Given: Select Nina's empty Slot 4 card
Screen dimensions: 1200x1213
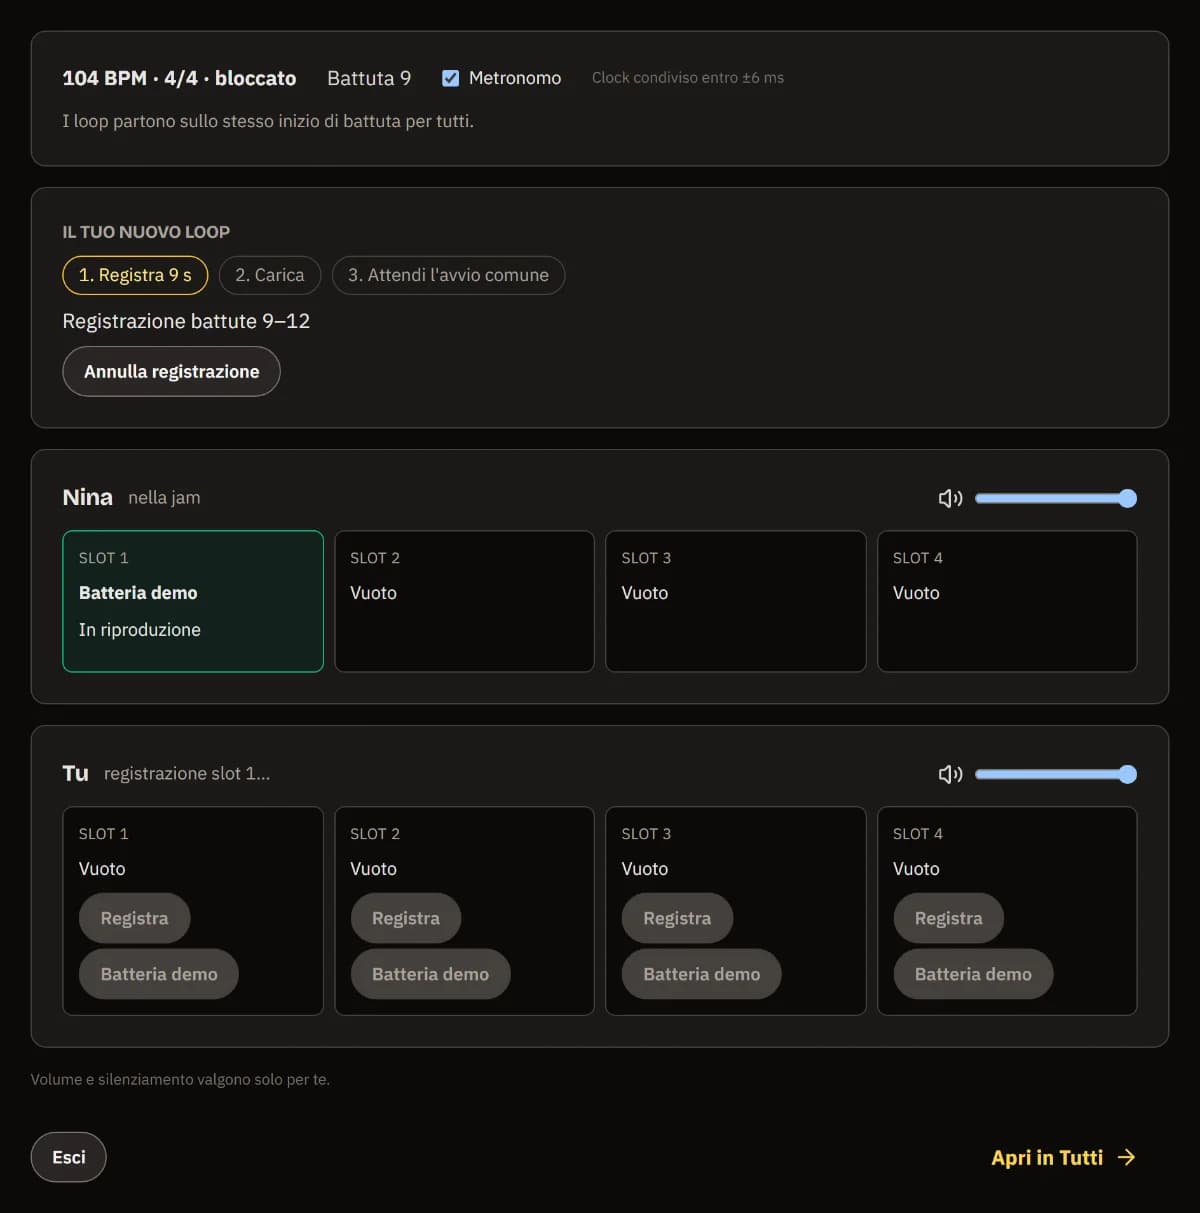Looking at the screenshot, I should point(1007,601).
